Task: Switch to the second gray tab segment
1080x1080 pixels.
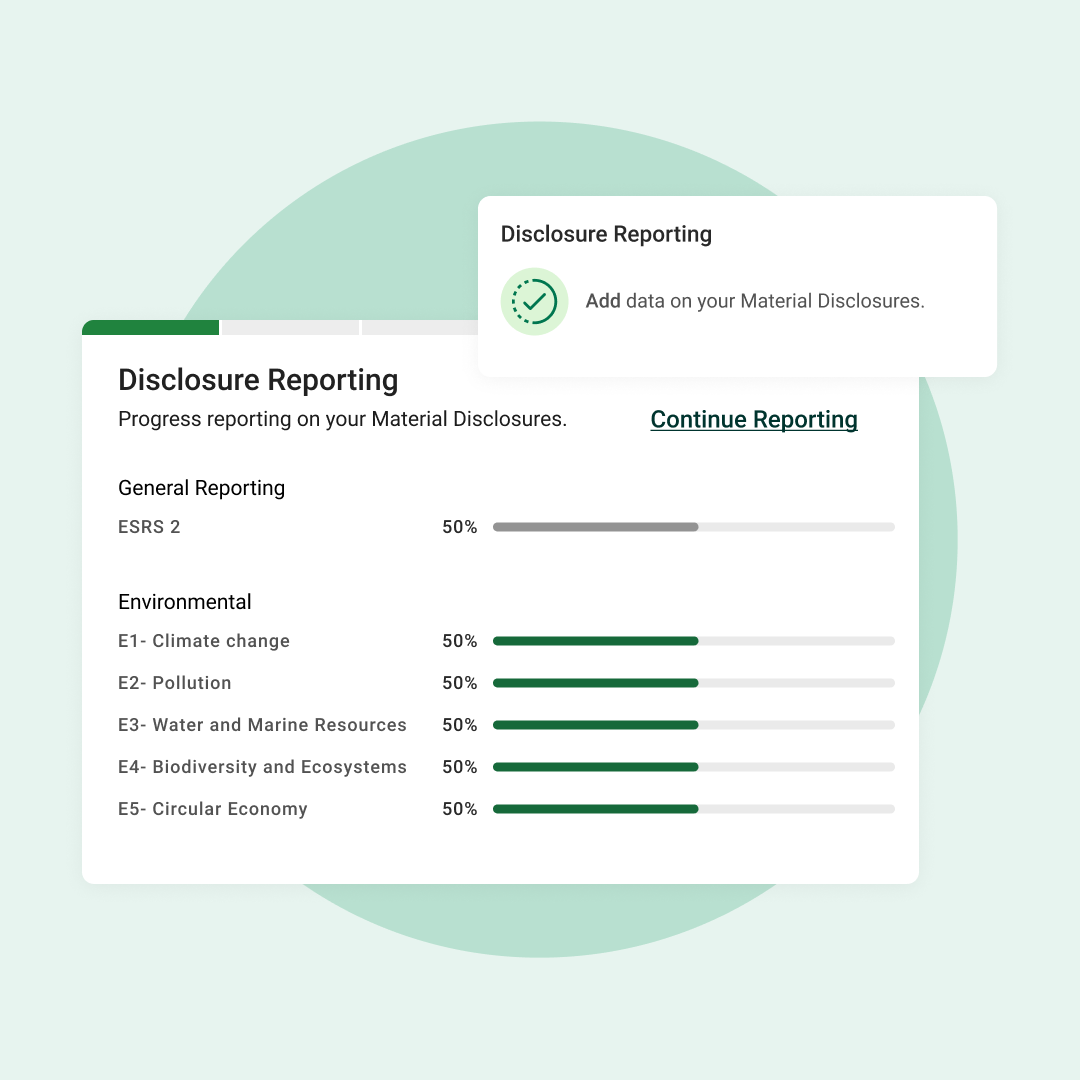Action: pos(289,327)
